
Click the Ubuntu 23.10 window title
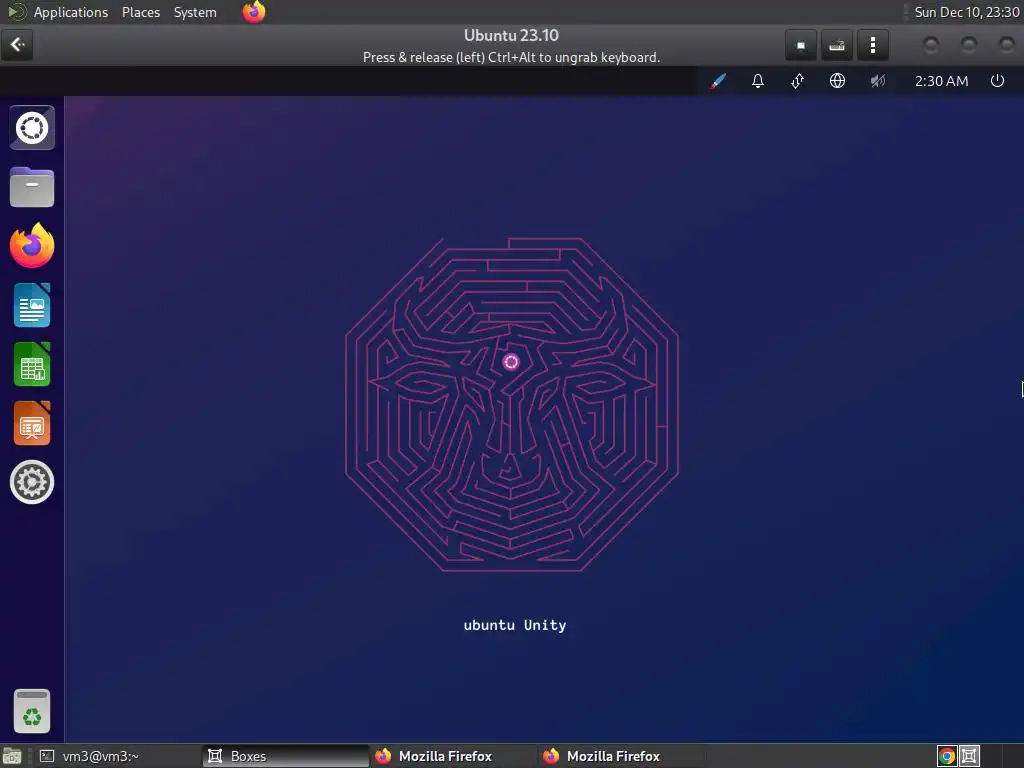[511, 35]
